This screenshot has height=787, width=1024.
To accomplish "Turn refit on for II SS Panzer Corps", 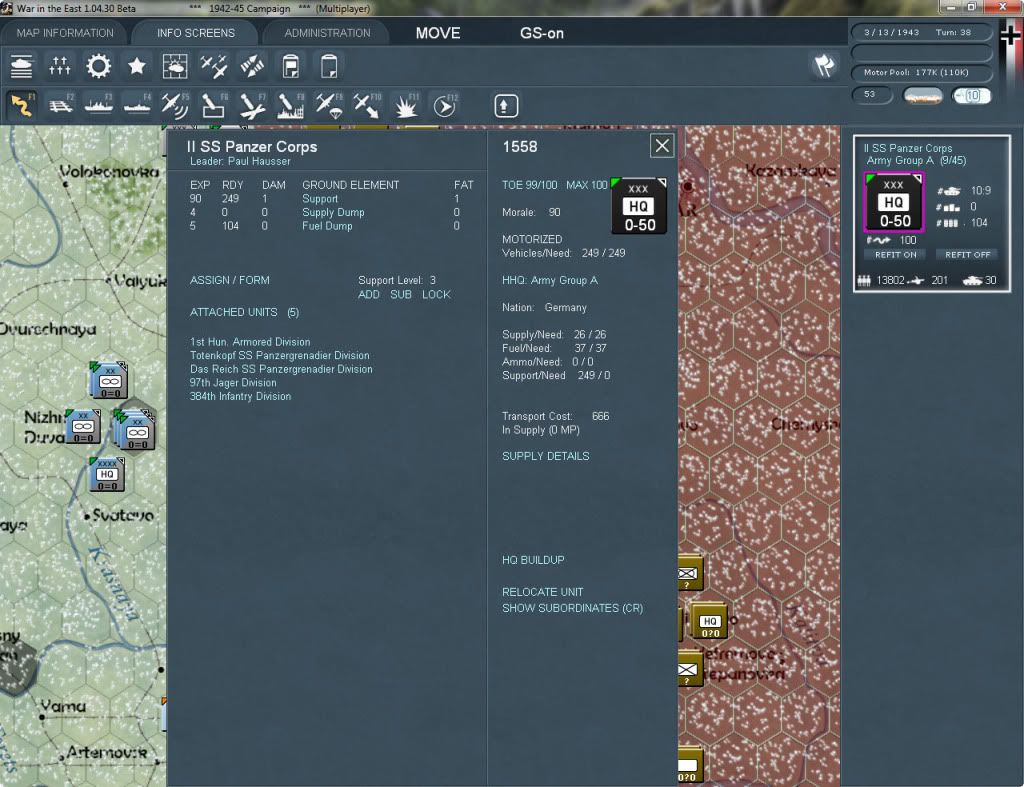I will pyautogui.click(x=895, y=255).
